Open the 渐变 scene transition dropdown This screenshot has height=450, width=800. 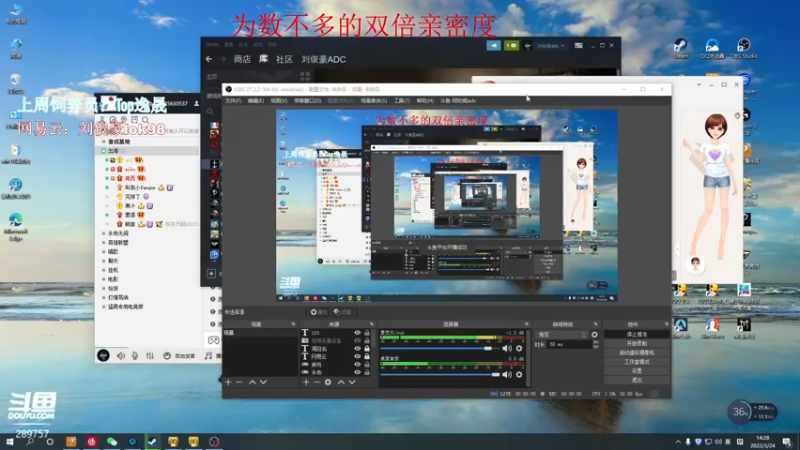pos(562,335)
